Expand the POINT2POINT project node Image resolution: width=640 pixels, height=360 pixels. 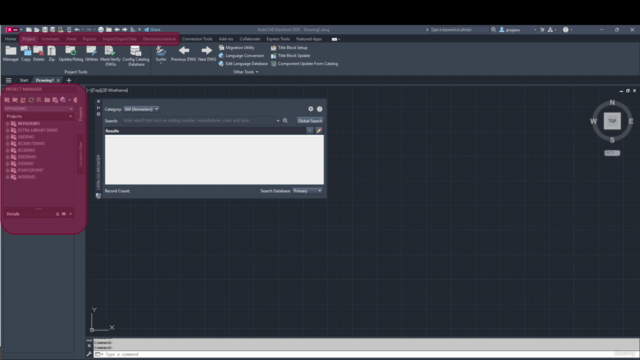[7, 170]
